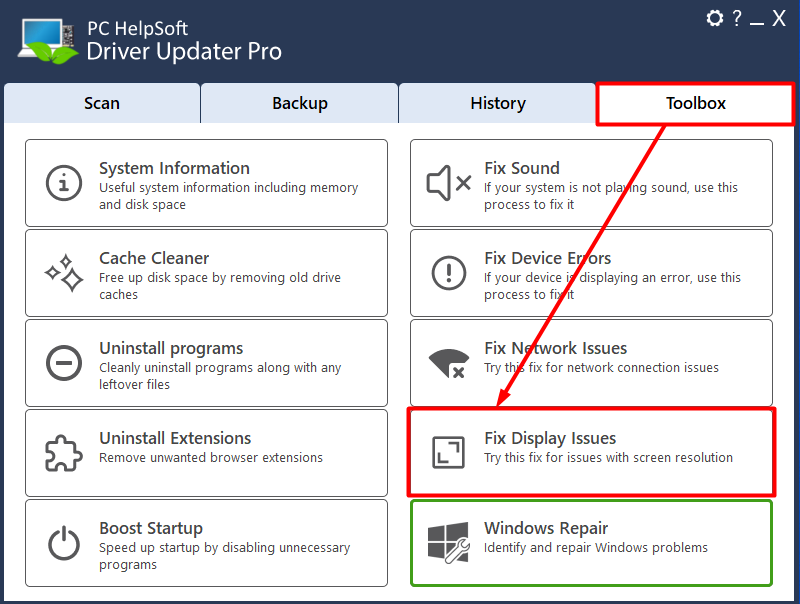This screenshot has width=800, height=604.
Task: Minimize the Driver Updater Pro window
Action: (757, 23)
